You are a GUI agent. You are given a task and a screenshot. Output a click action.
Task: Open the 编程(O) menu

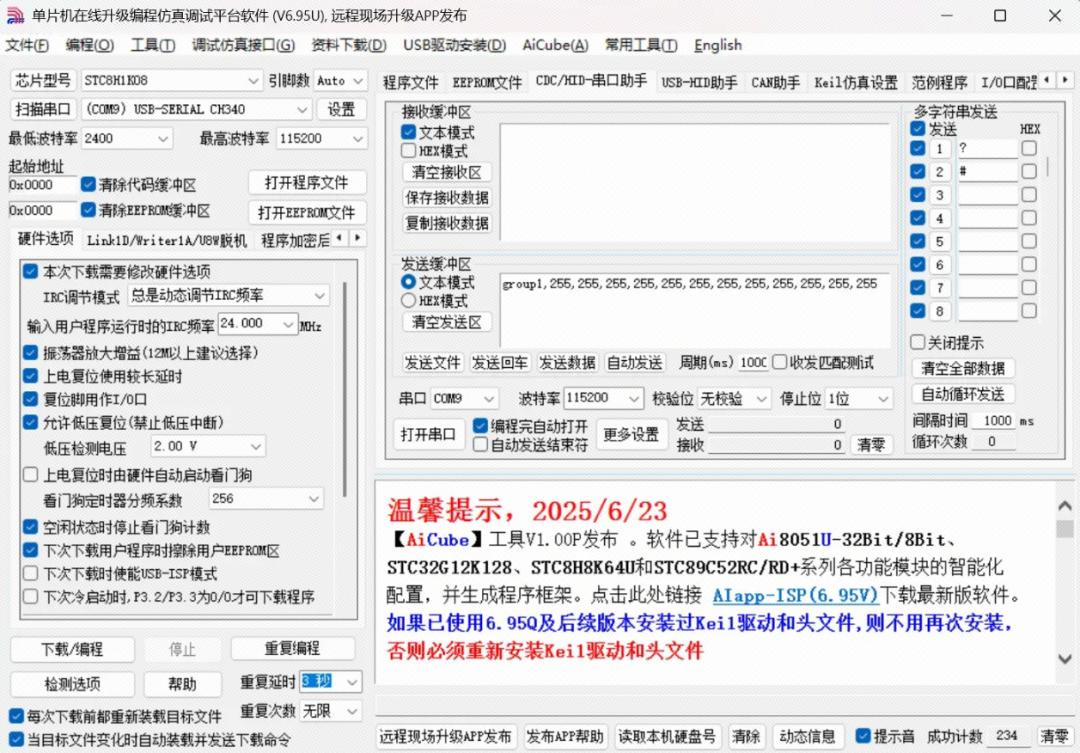(90, 45)
